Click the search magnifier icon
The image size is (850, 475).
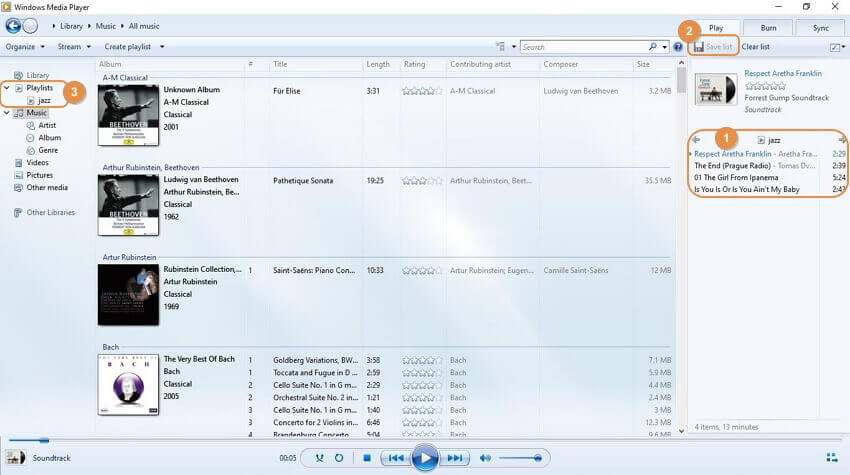pyautogui.click(x=653, y=47)
